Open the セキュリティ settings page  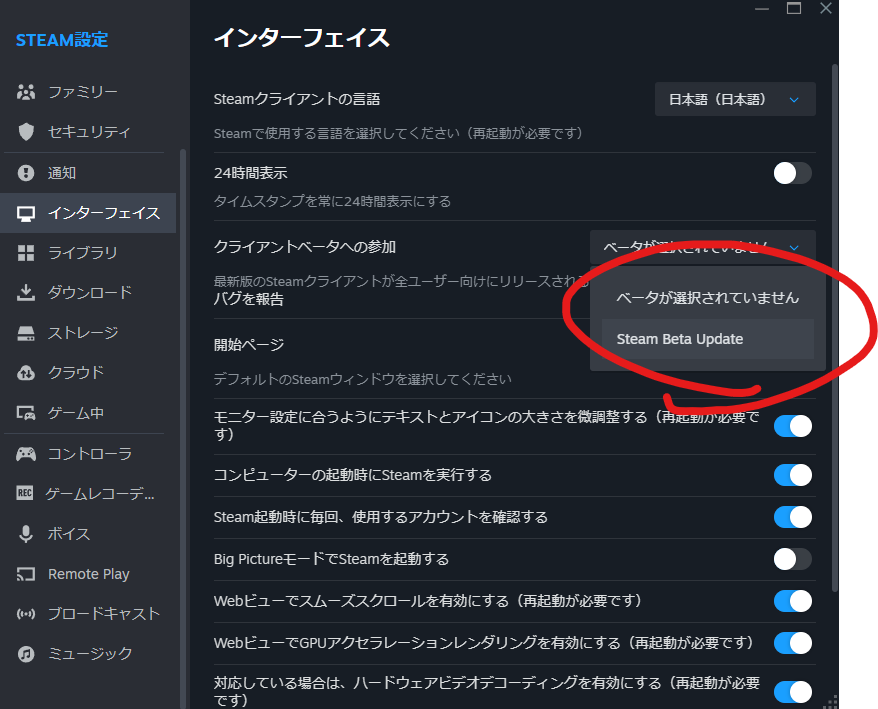90,132
